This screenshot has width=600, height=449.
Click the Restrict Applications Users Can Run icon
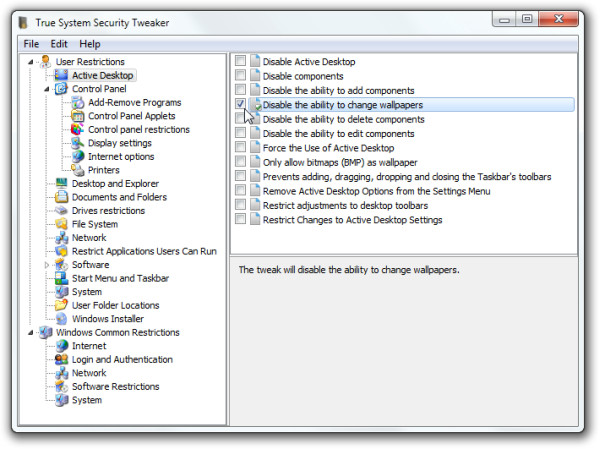61,251
